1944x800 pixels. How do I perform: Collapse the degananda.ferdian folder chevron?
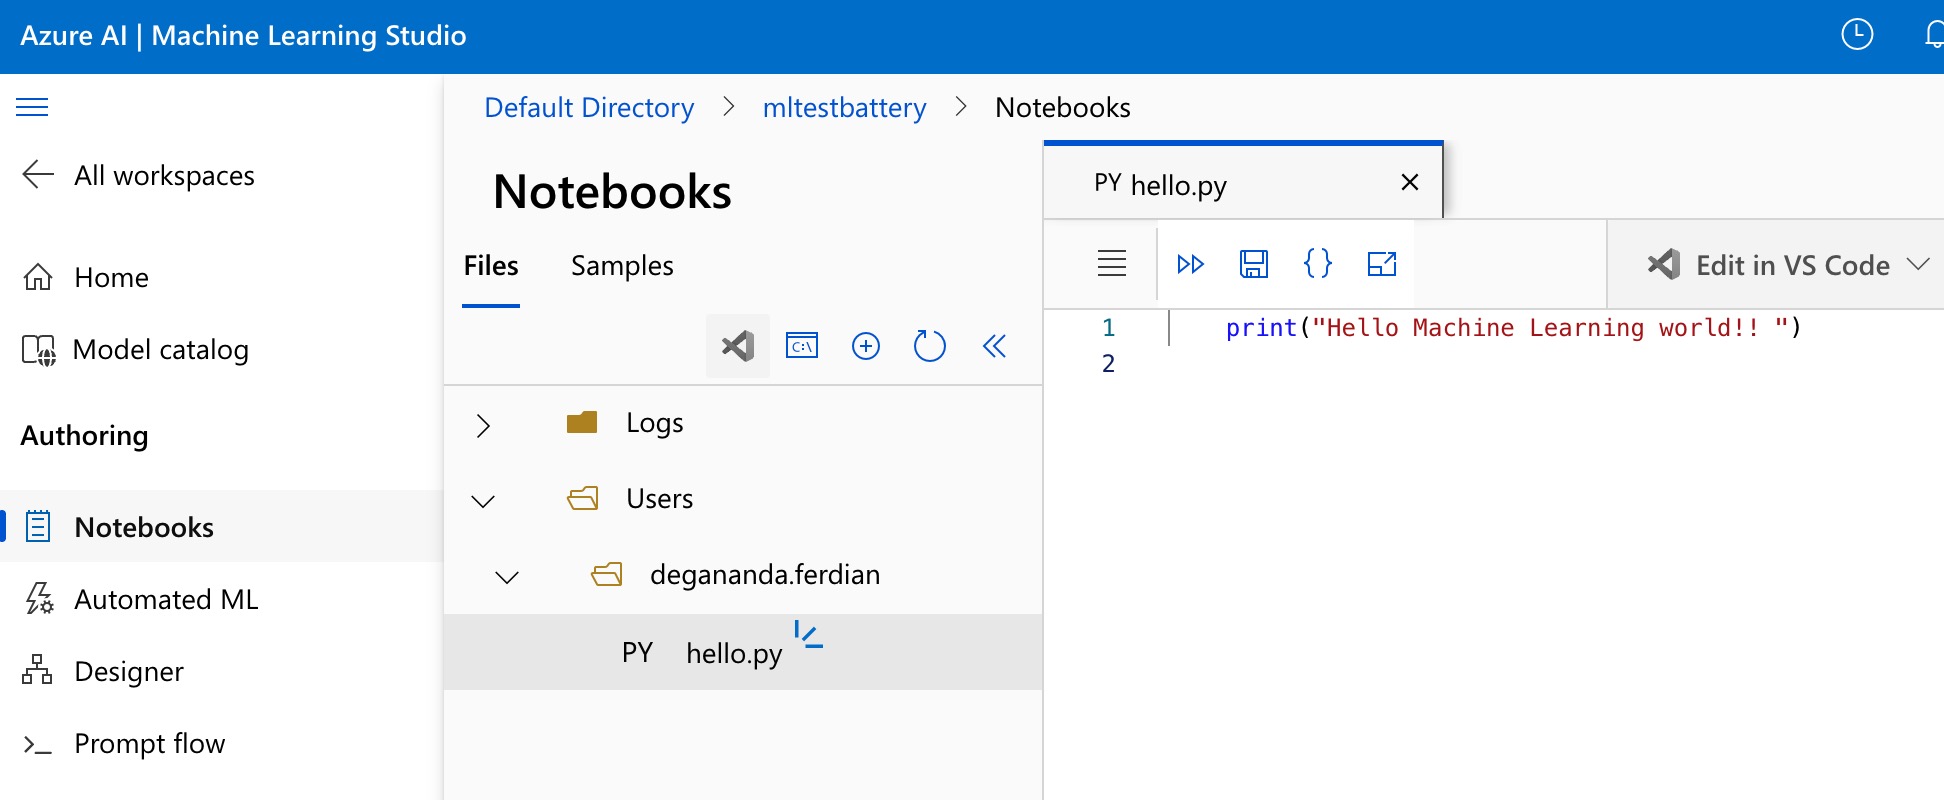click(x=507, y=577)
